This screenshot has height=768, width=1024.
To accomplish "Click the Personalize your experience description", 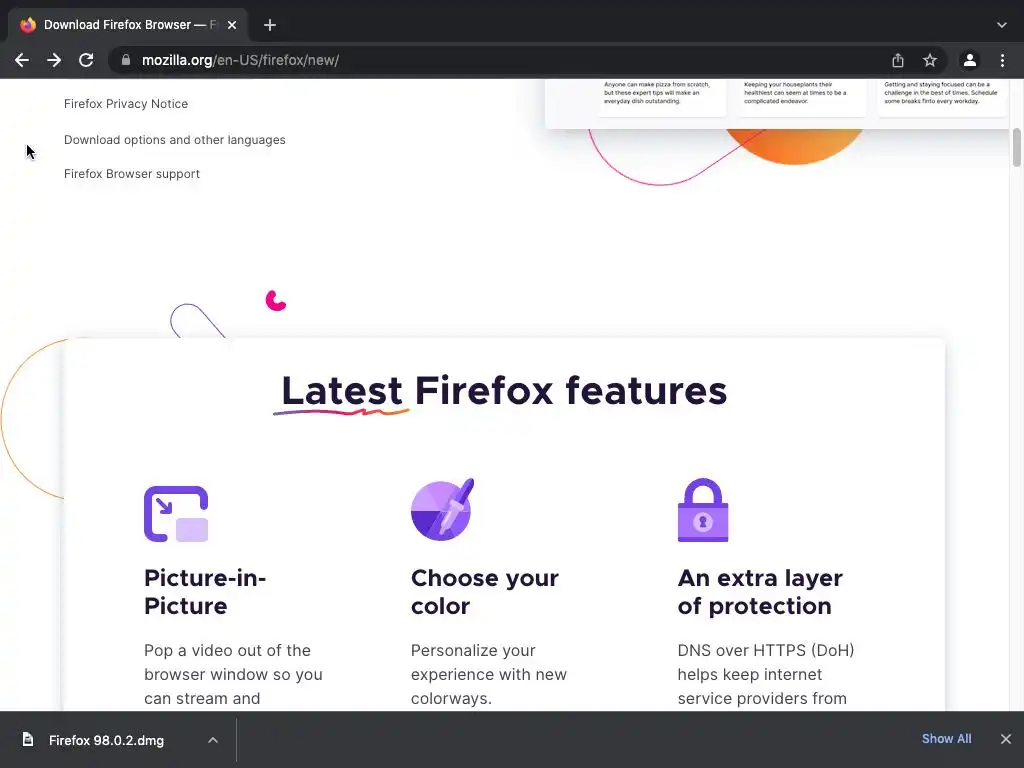I will click(488, 675).
